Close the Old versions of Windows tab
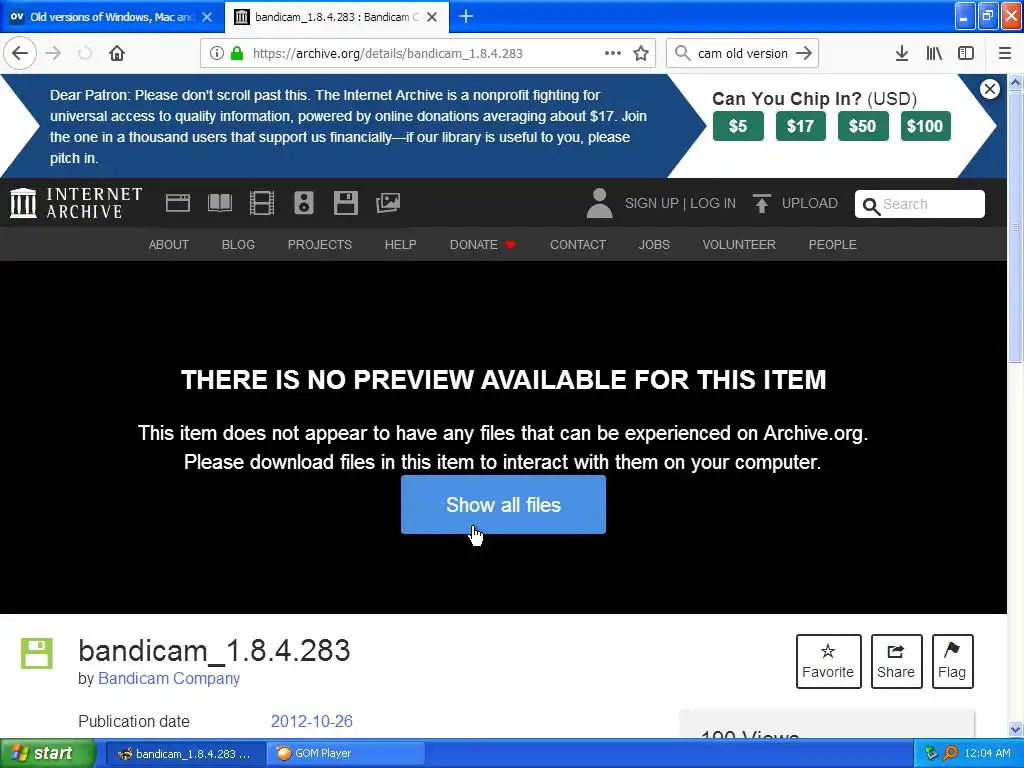 [207, 17]
